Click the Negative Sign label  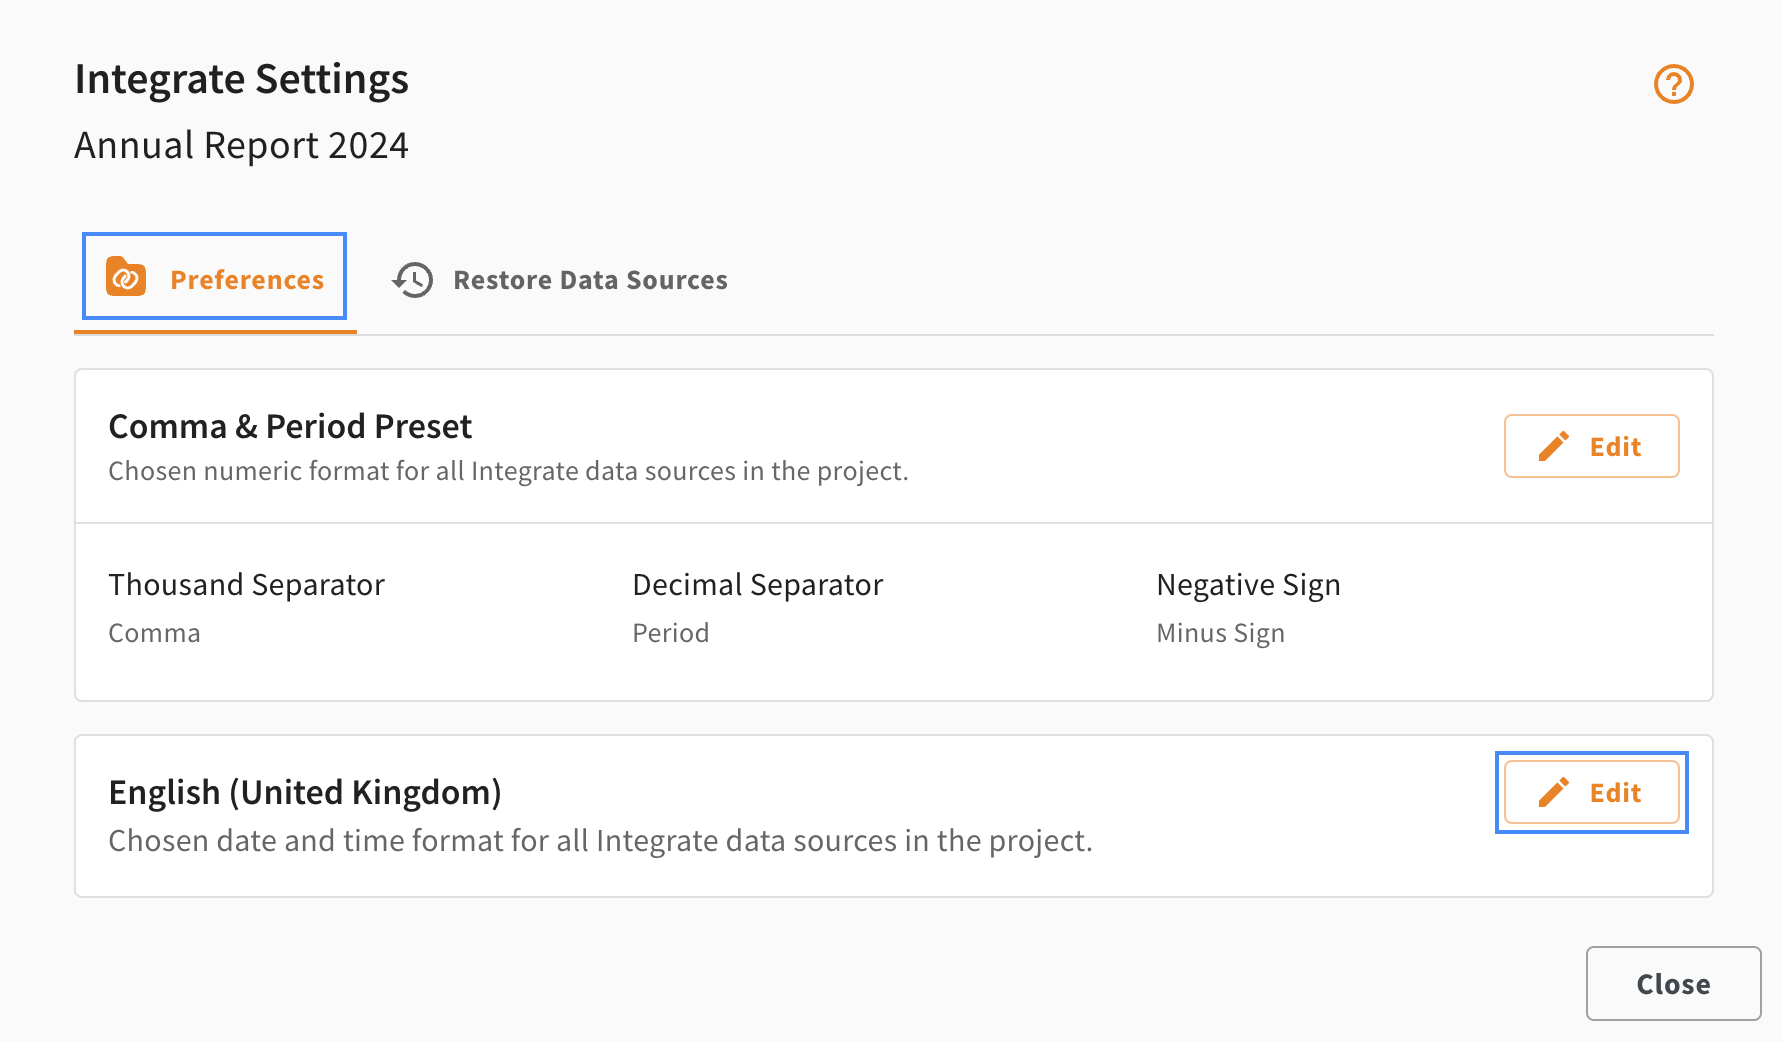[x=1248, y=585]
